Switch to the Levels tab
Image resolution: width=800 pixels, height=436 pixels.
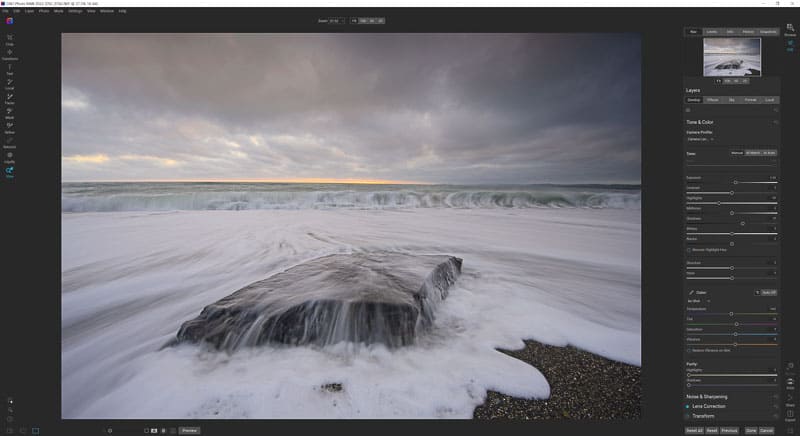[712, 32]
